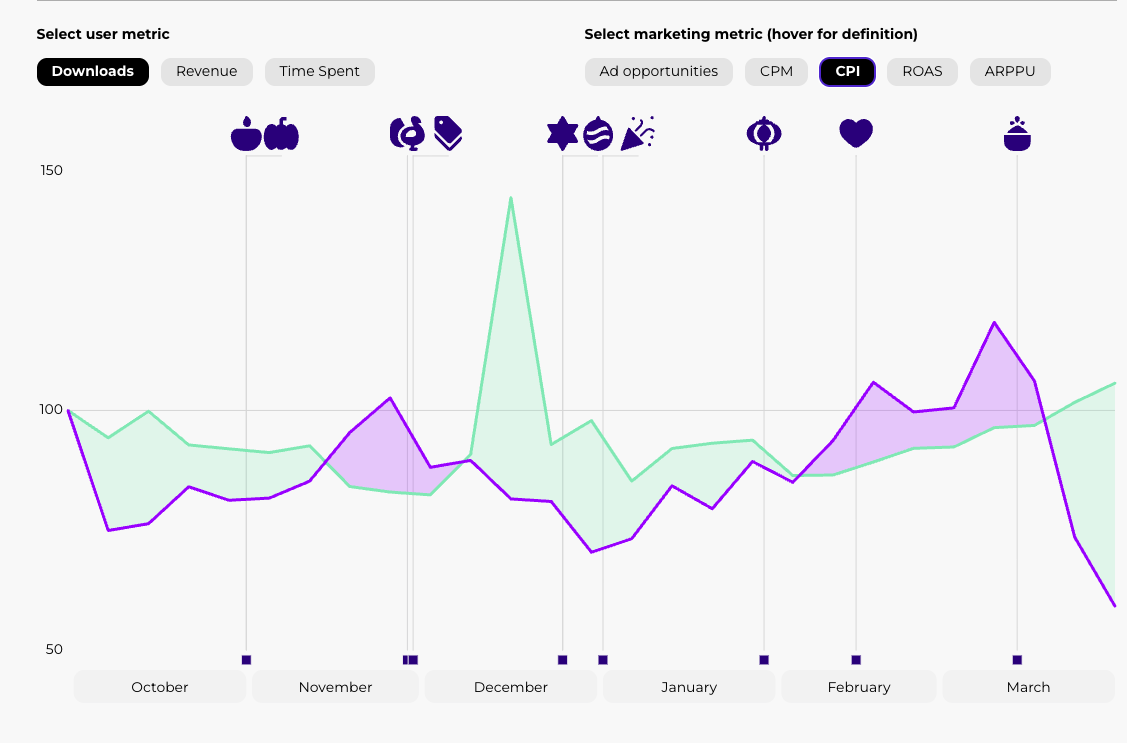Click the Lunar New Year lantern icon
Image resolution: width=1127 pixels, height=743 pixels.
[x=764, y=134]
